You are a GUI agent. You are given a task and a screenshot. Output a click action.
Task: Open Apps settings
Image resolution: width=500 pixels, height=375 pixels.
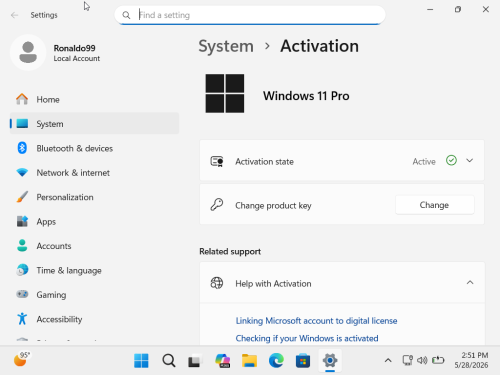(x=94, y=221)
